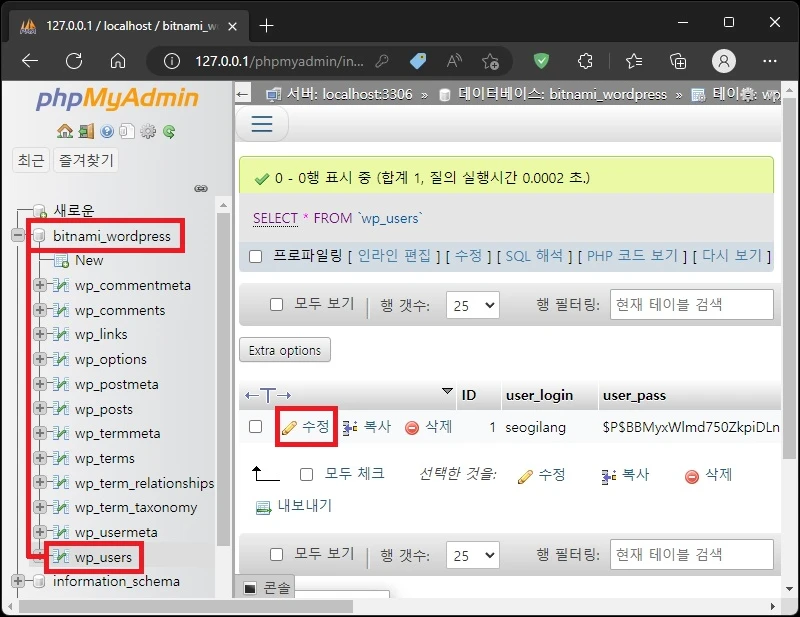Click the SQL 해석 link
Screen dimensions: 800x617
pos(534,256)
